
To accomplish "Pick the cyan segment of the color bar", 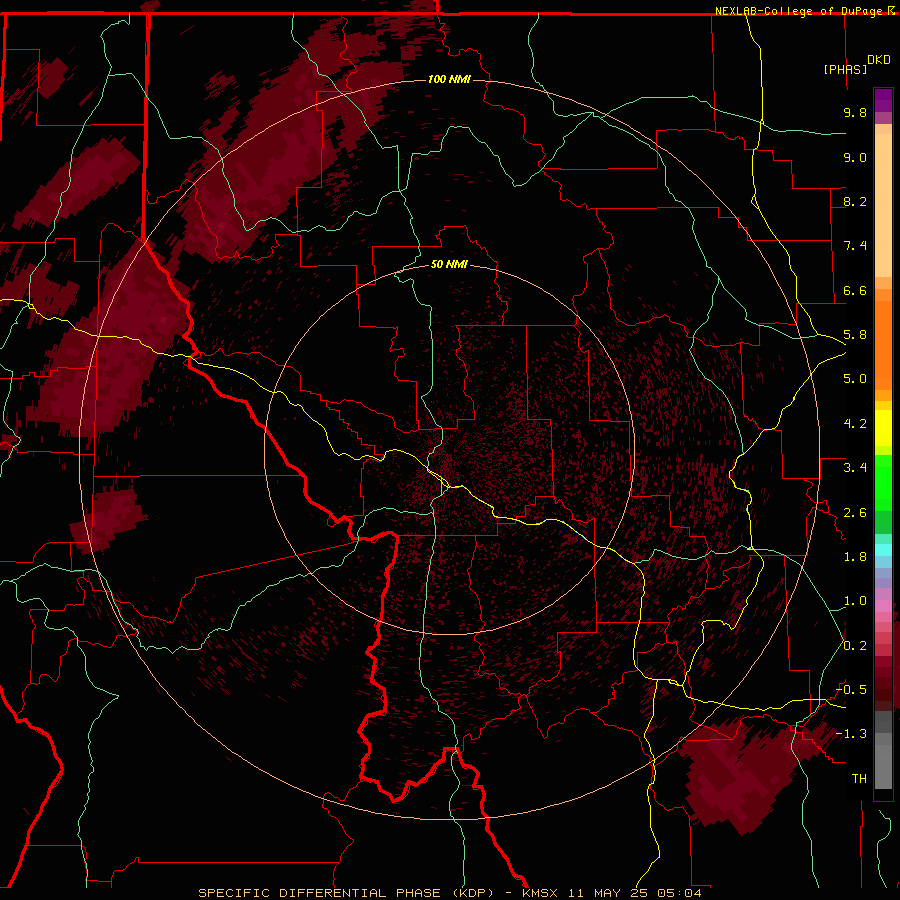I will (x=883, y=550).
